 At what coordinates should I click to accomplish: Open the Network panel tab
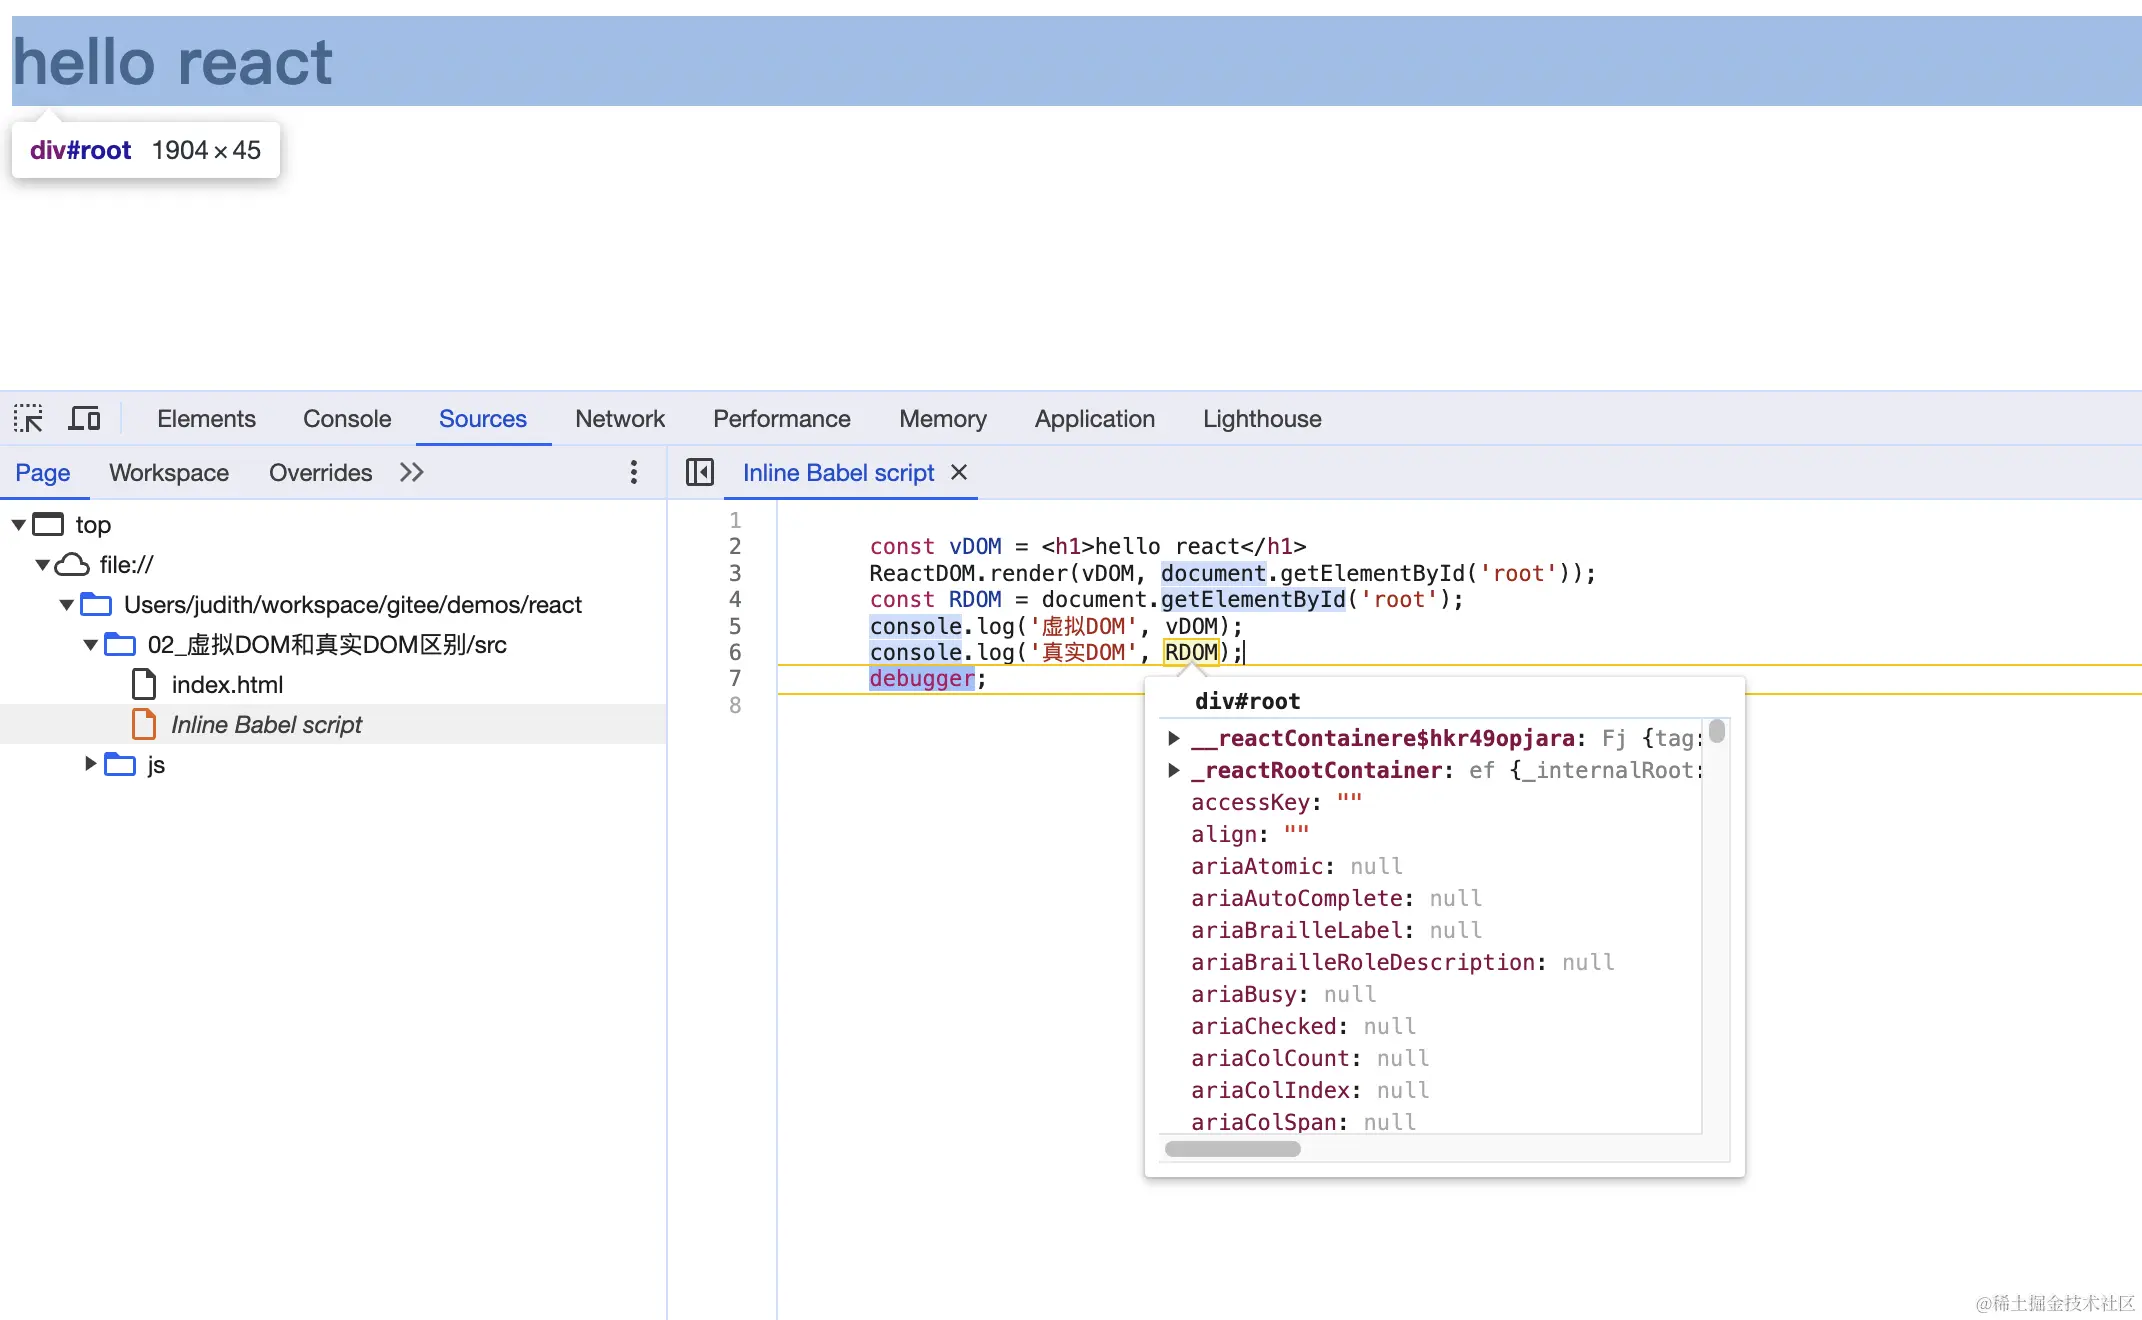tap(619, 418)
